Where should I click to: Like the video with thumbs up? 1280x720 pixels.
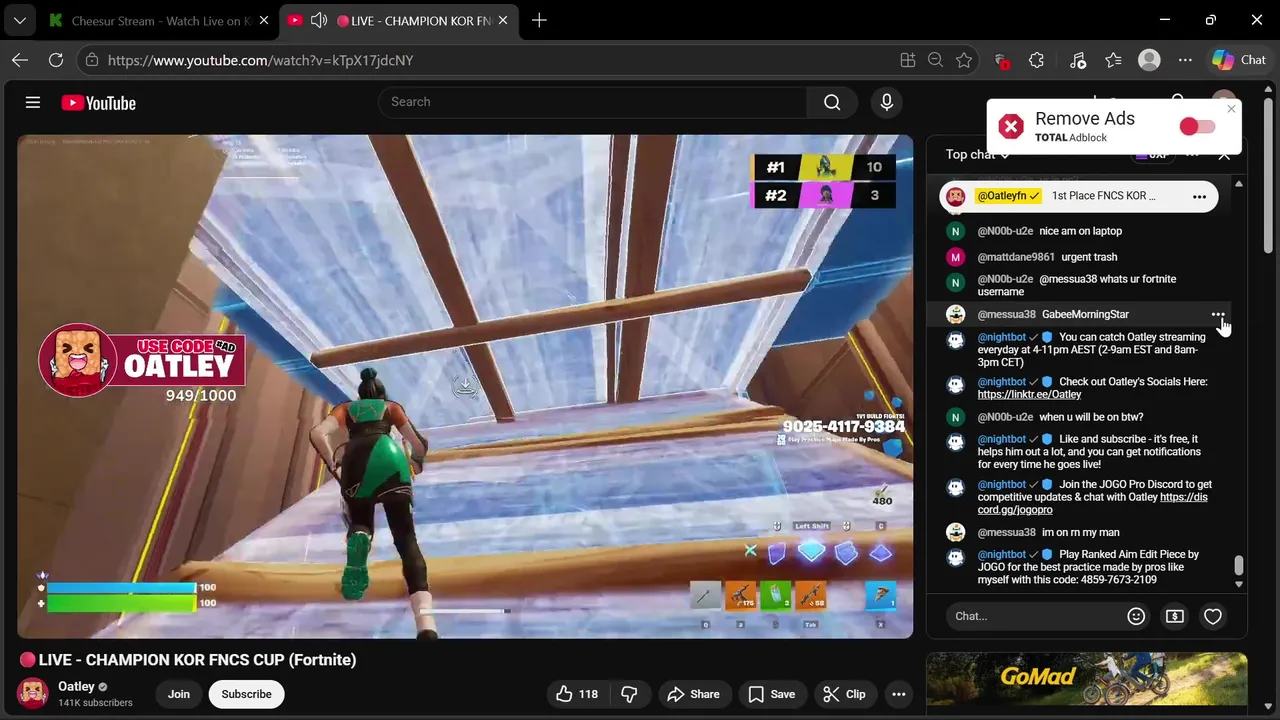(x=578, y=694)
